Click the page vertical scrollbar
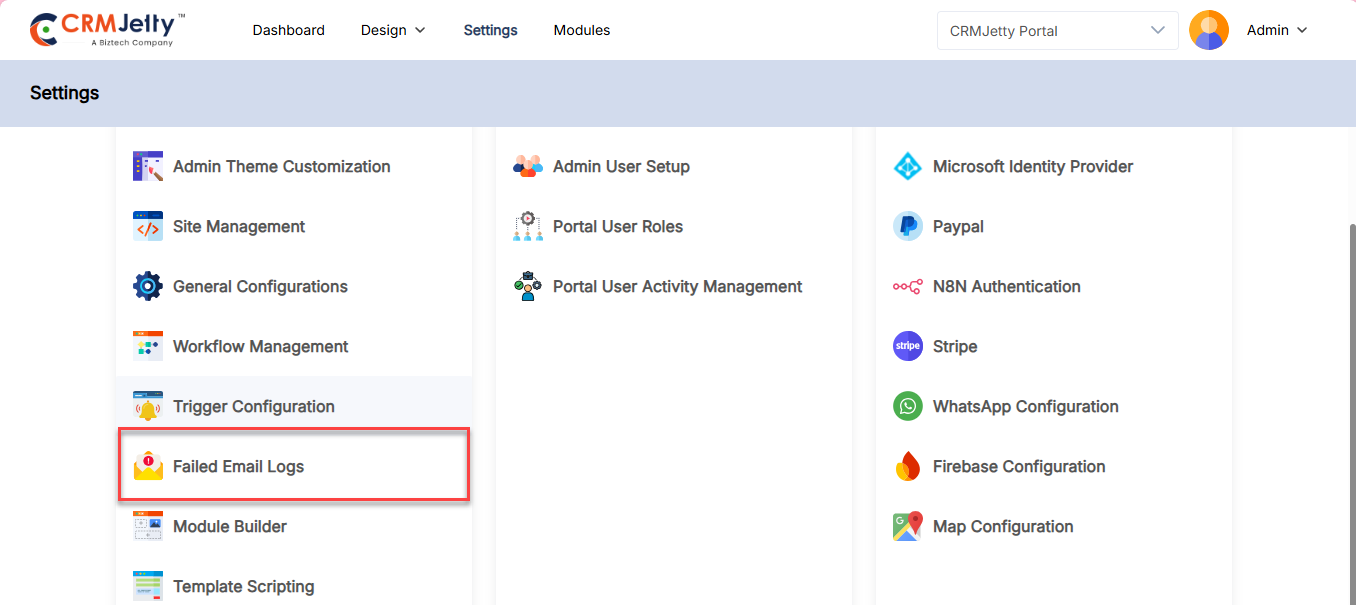1356x605 pixels. 1351,400
